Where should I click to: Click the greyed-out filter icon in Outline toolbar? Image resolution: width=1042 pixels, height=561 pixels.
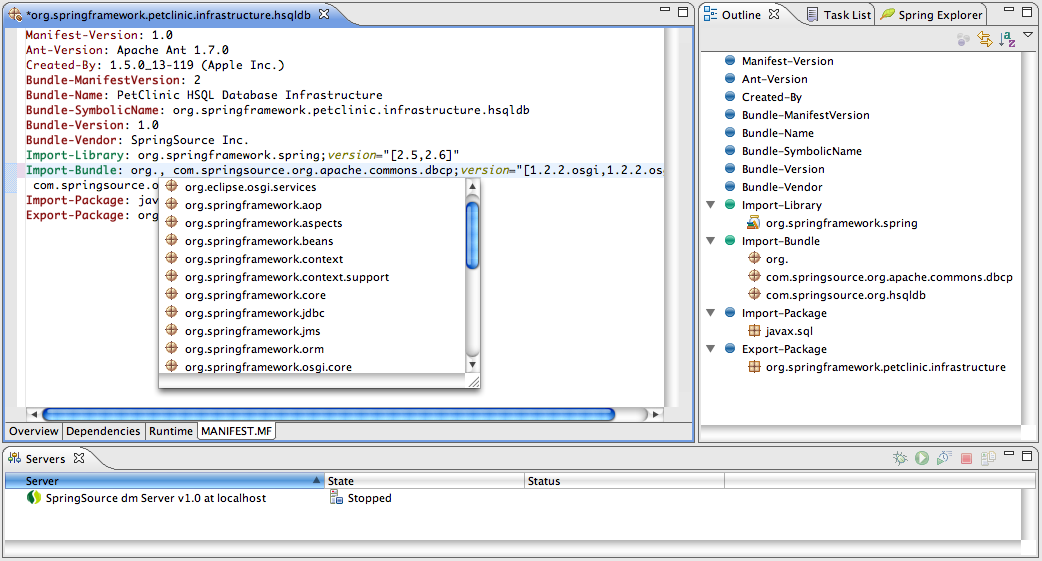click(963, 40)
